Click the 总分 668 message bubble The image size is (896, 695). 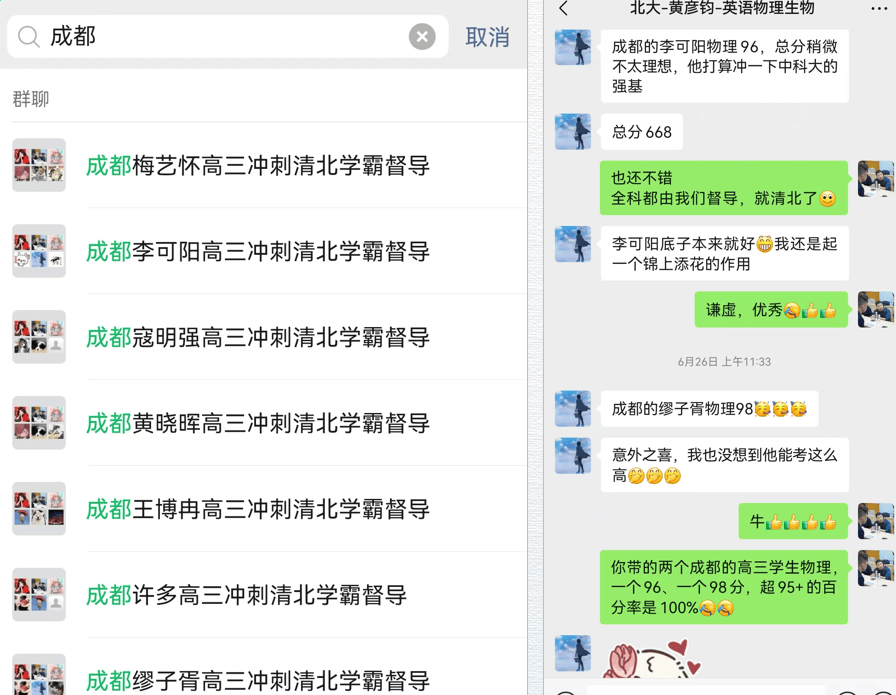point(642,132)
